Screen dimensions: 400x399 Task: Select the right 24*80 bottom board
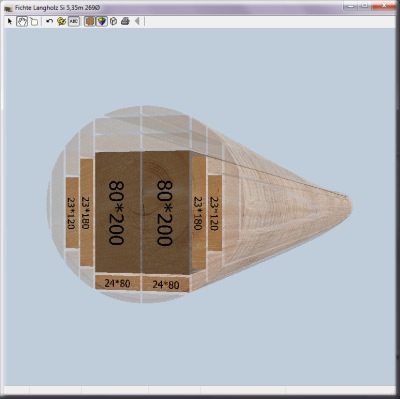coord(166,284)
